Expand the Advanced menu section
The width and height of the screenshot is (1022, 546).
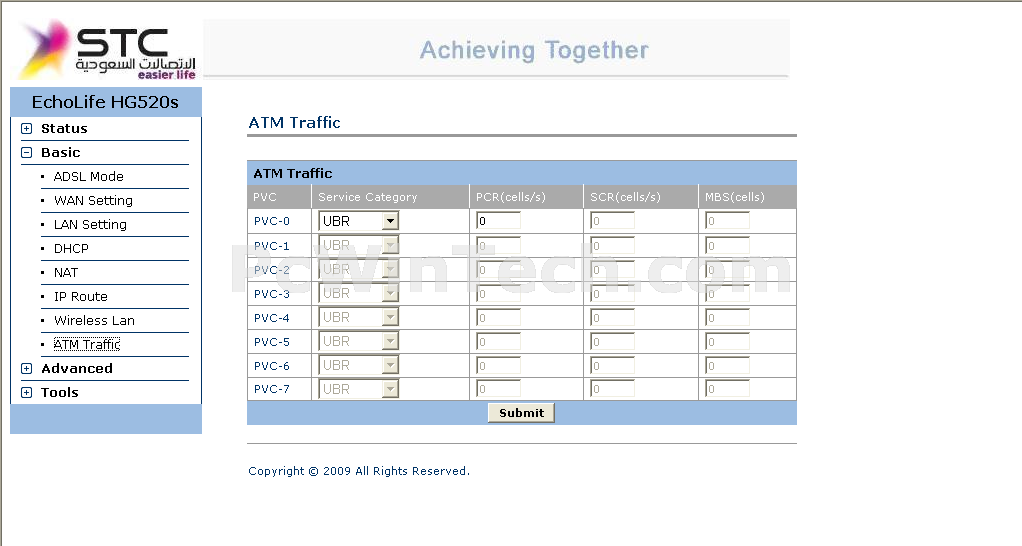[x=27, y=369]
